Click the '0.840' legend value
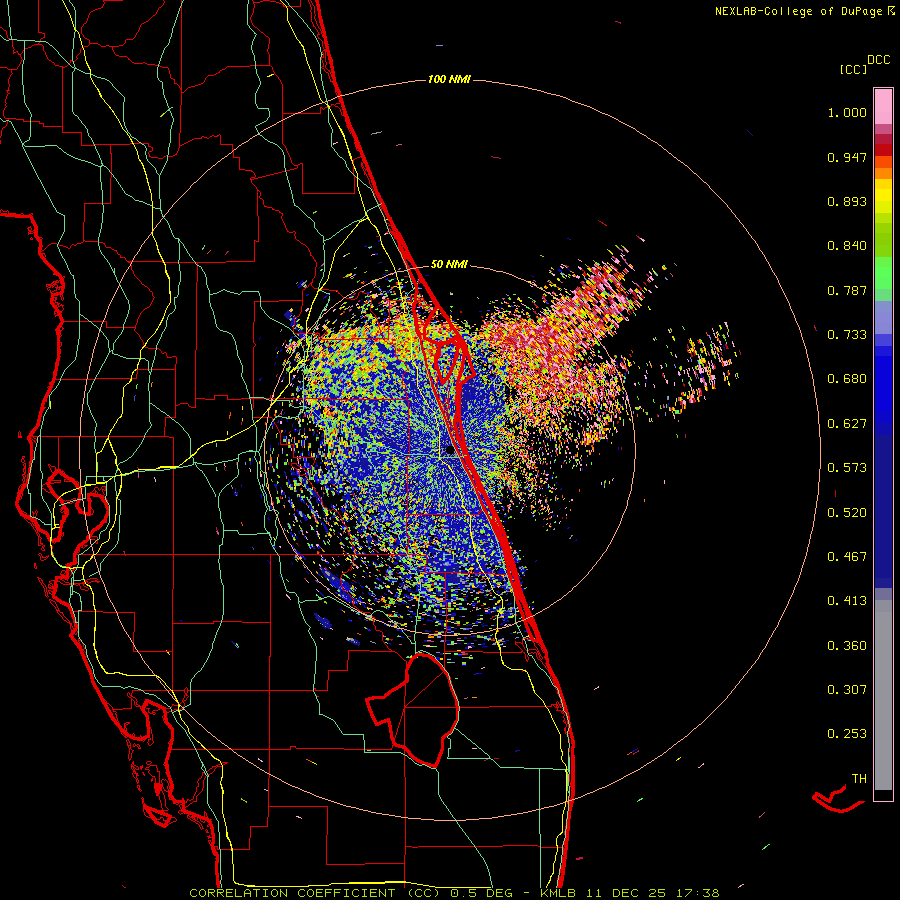This screenshot has height=900, width=900. (x=847, y=246)
